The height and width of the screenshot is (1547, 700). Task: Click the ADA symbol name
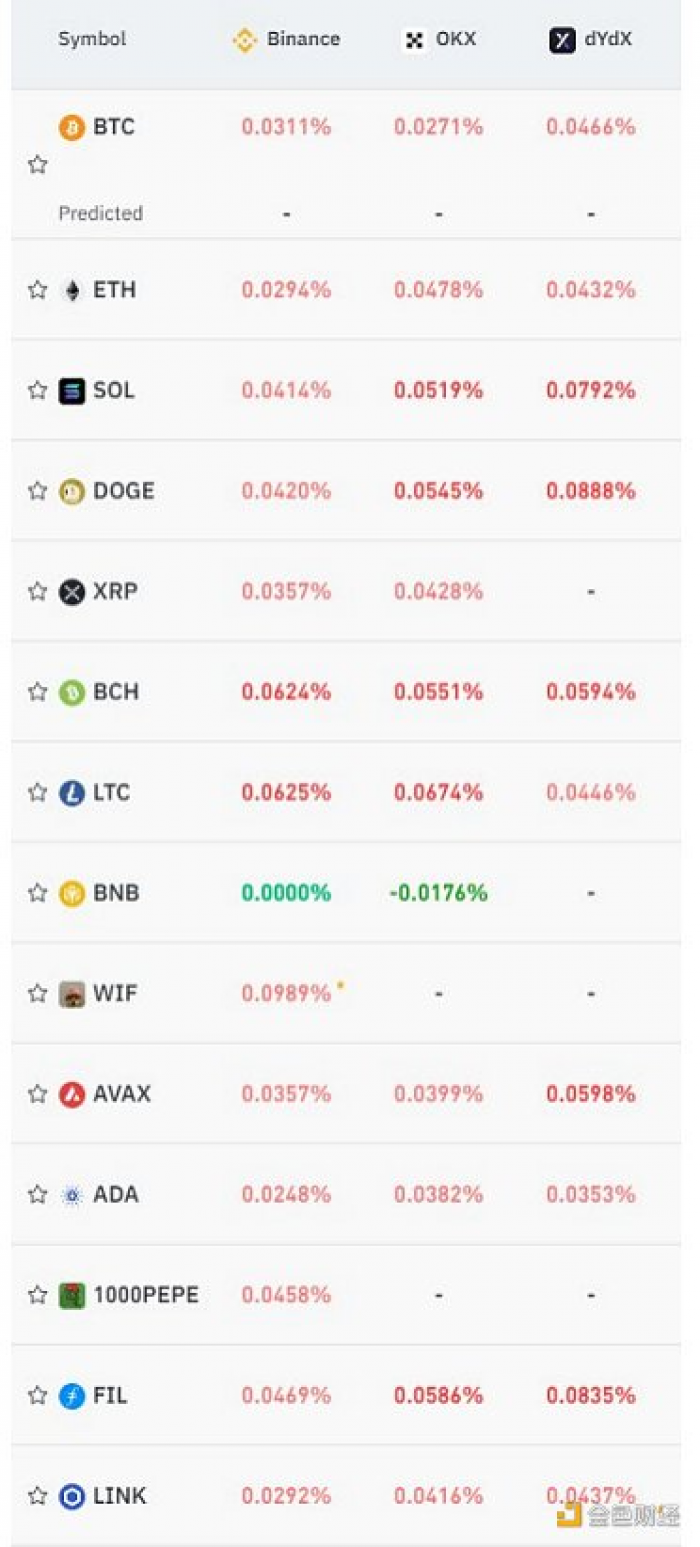point(116,1194)
